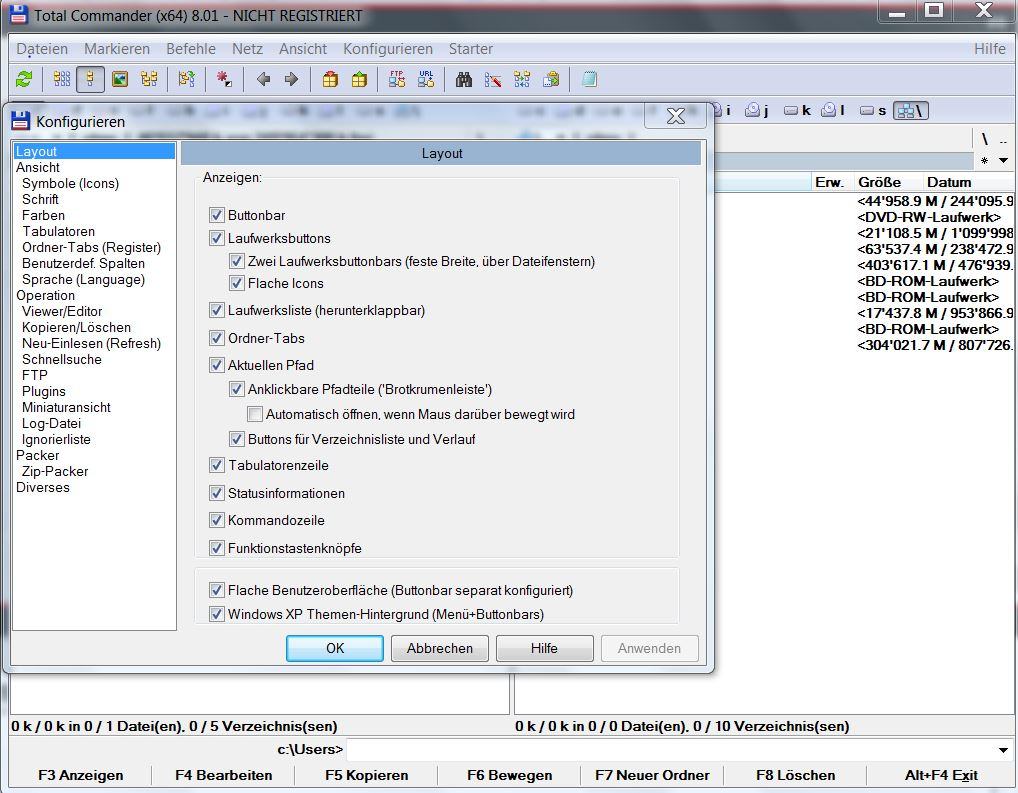Click the asterisk favorites button in right panel
The width and height of the screenshot is (1018, 793).
[985, 160]
